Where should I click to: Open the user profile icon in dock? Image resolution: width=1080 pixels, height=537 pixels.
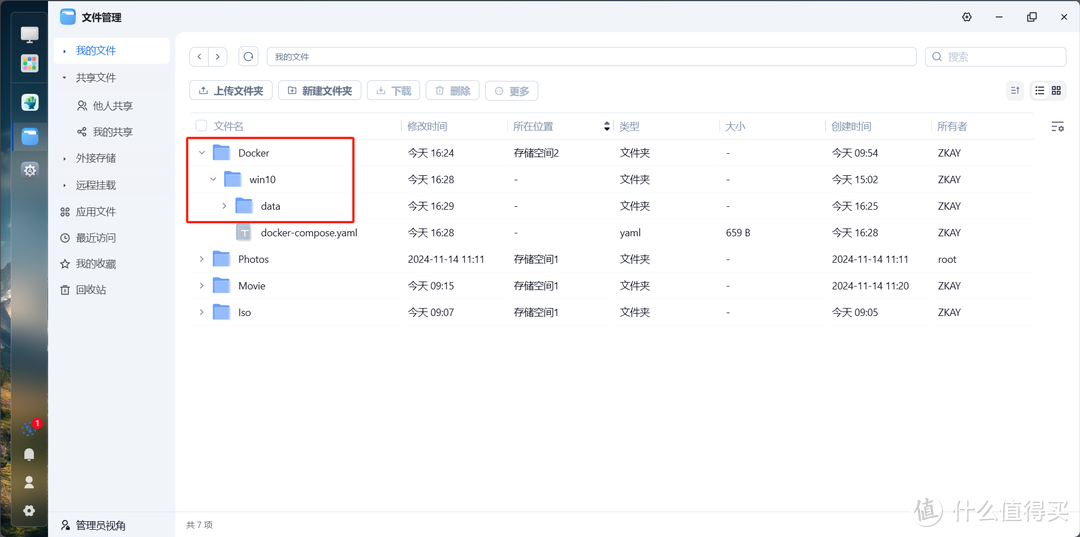29,481
